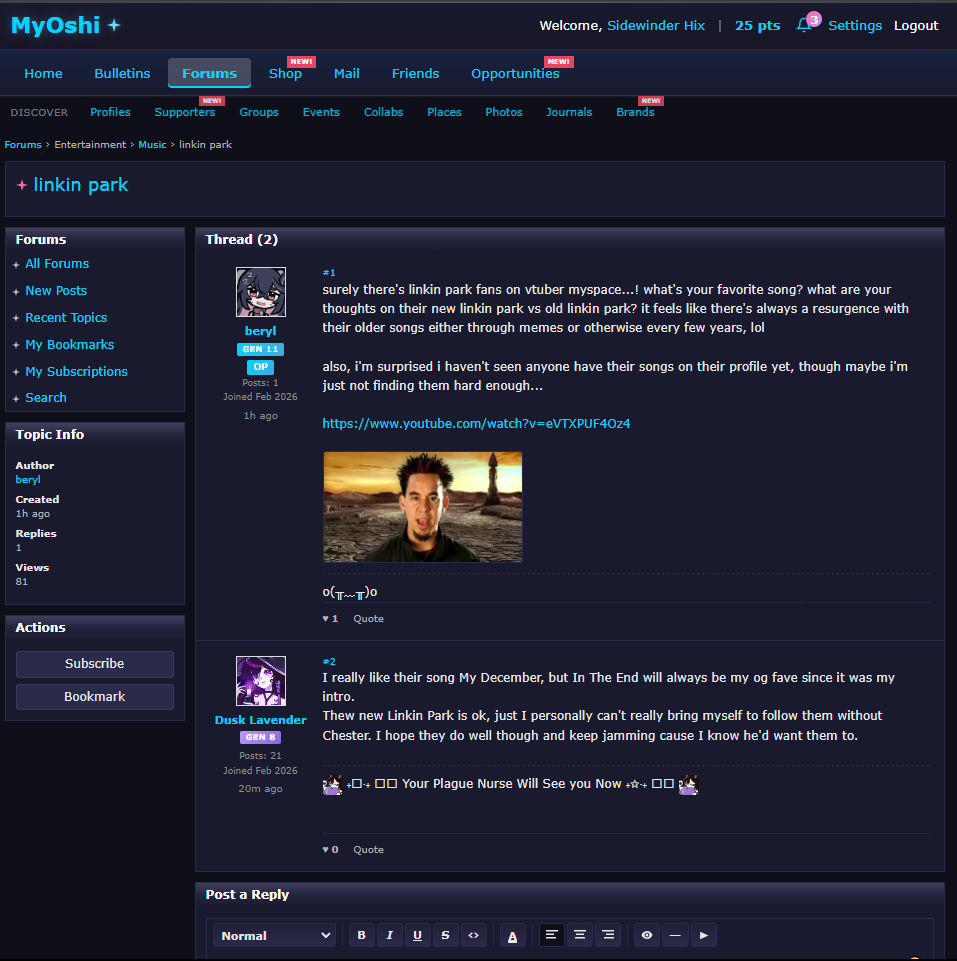Viewport: 957px width, 961px height.
Task: Open the YouTube link in beryl's post
Action: coord(476,423)
